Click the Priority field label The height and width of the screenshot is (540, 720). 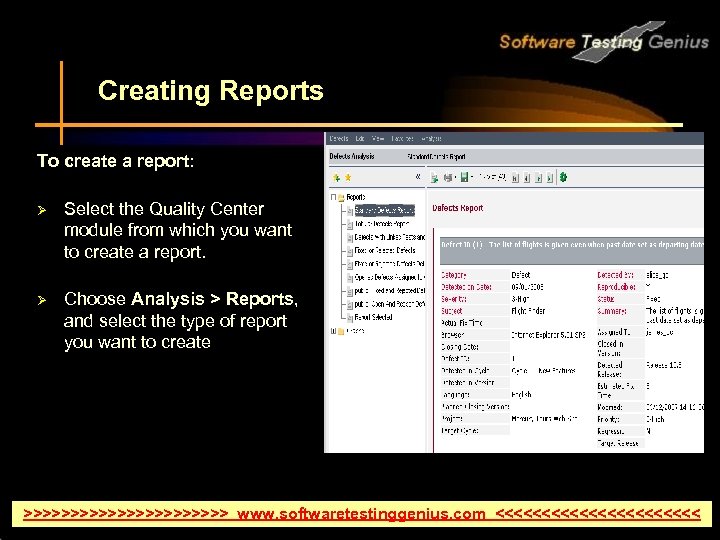(x=608, y=419)
